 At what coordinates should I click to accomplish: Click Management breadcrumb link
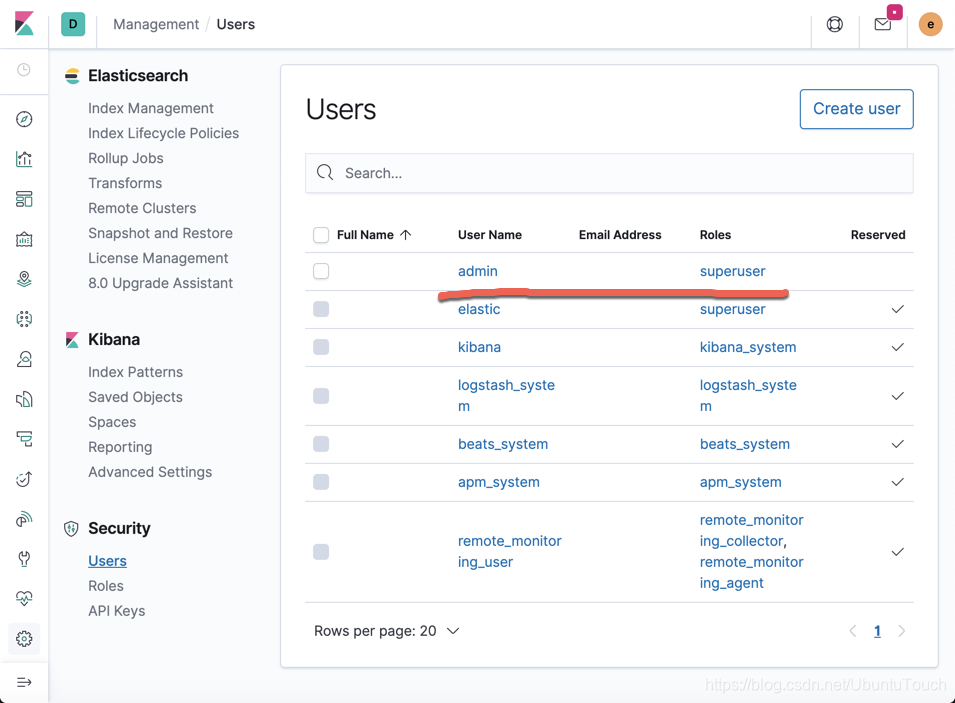click(x=156, y=24)
